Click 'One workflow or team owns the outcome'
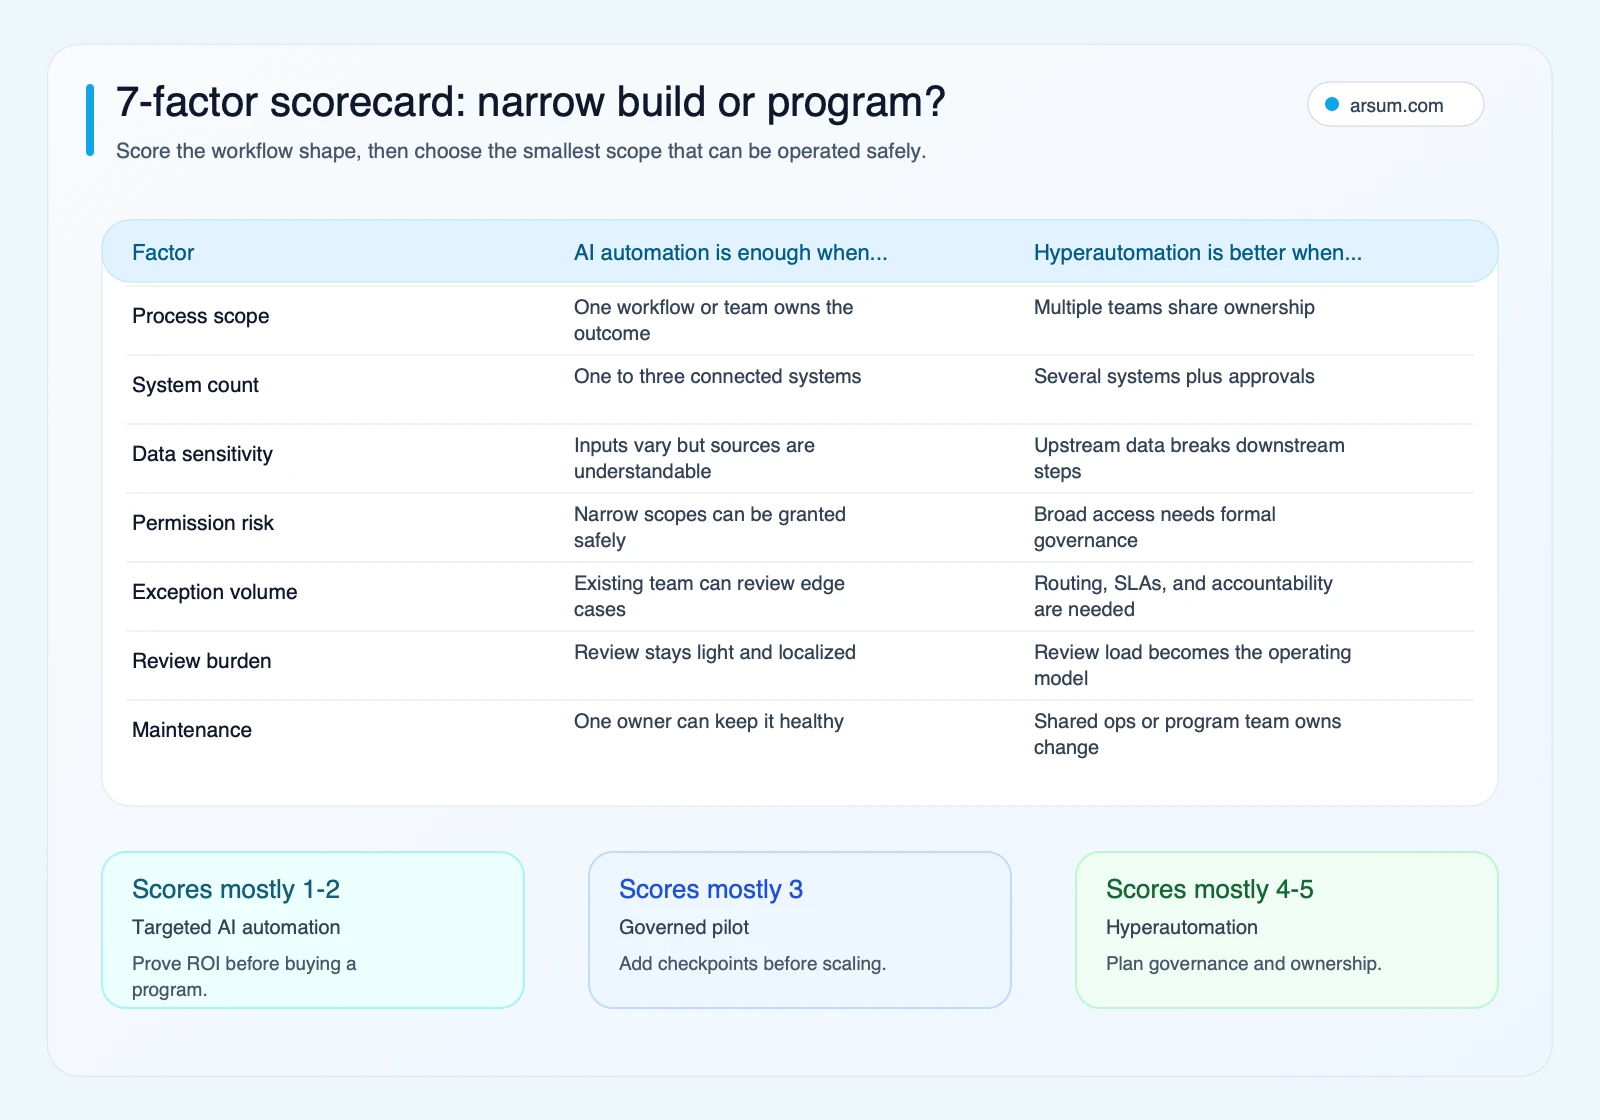Viewport: 1600px width, 1120px height. point(714,320)
